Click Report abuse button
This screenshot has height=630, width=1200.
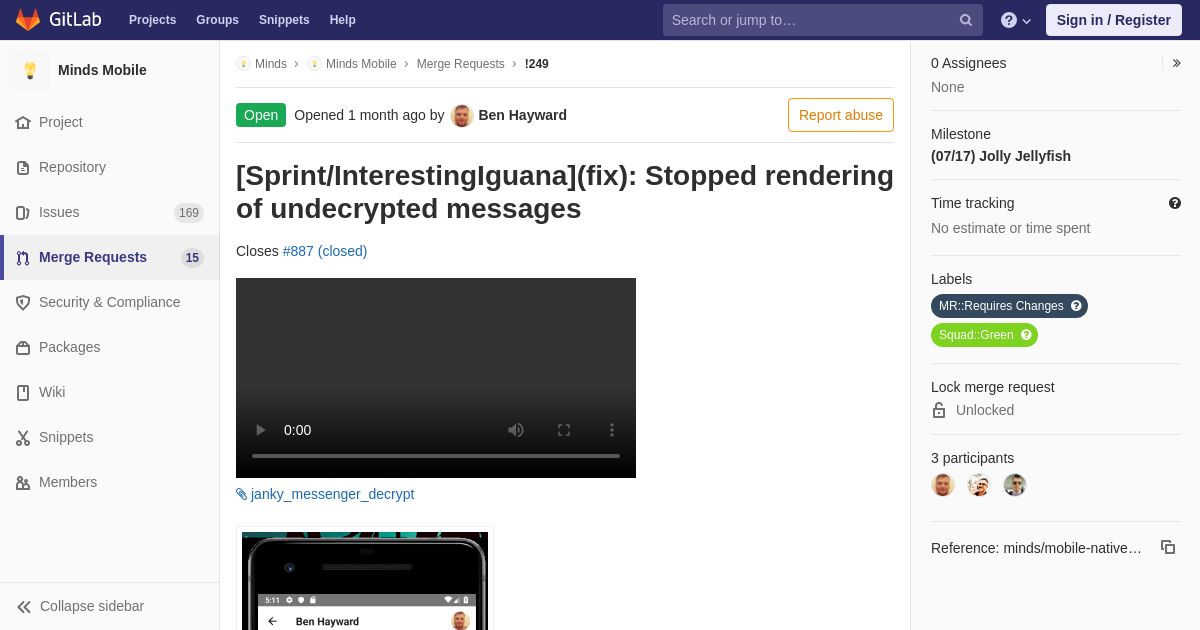pos(841,115)
